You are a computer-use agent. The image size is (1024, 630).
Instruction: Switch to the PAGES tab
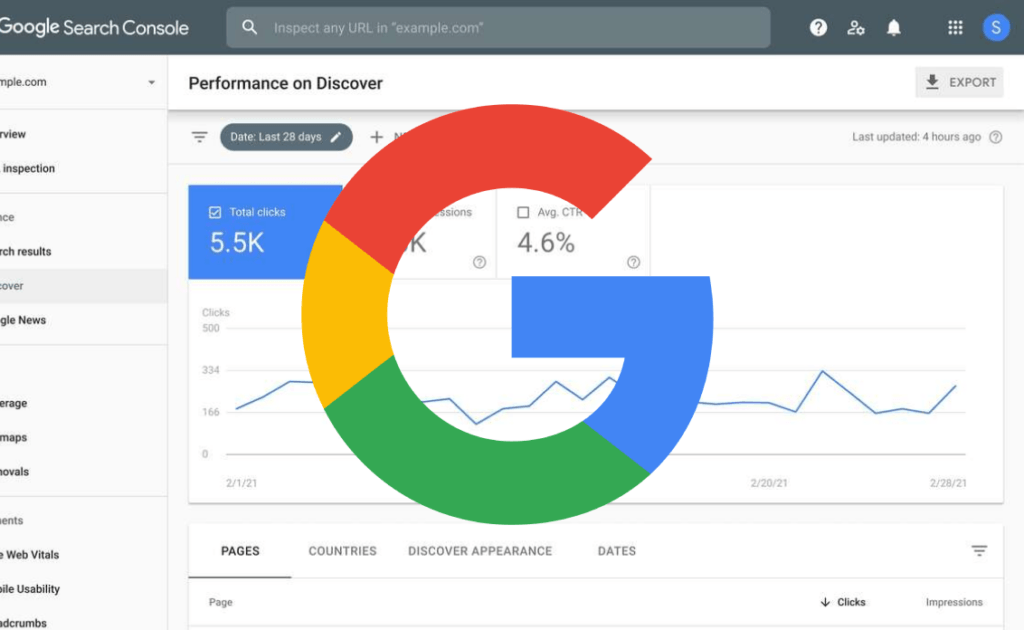pyautogui.click(x=240, y=551)
